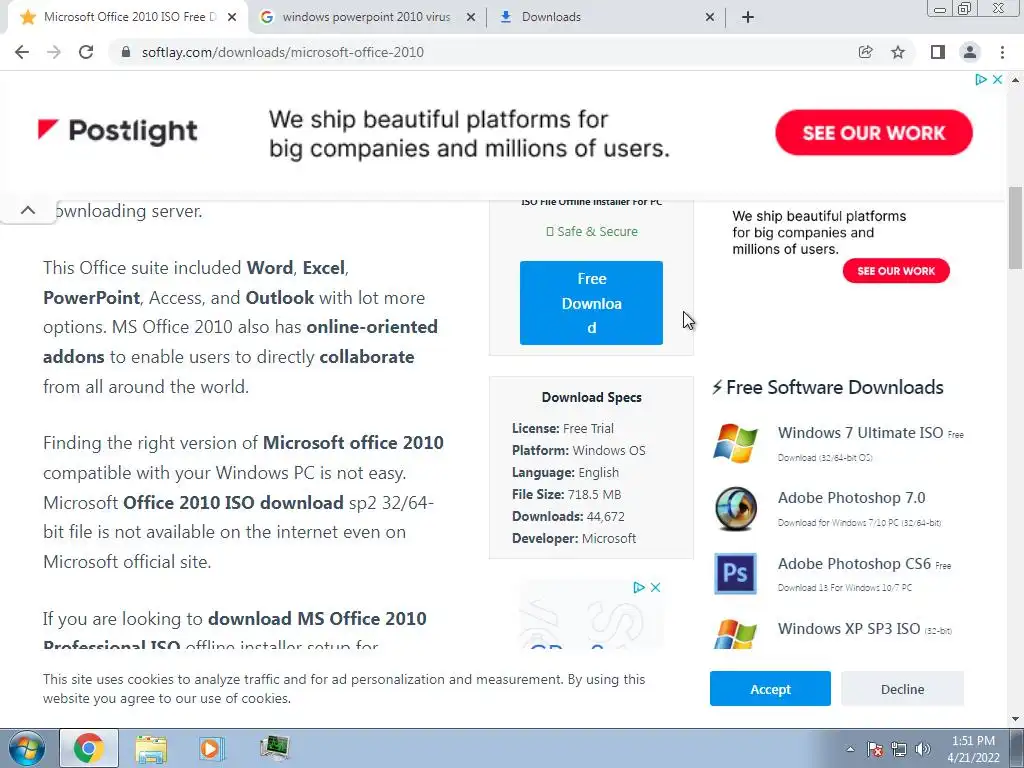Show hidden system tray icons
1024x768 pixels.
point(850,749)
